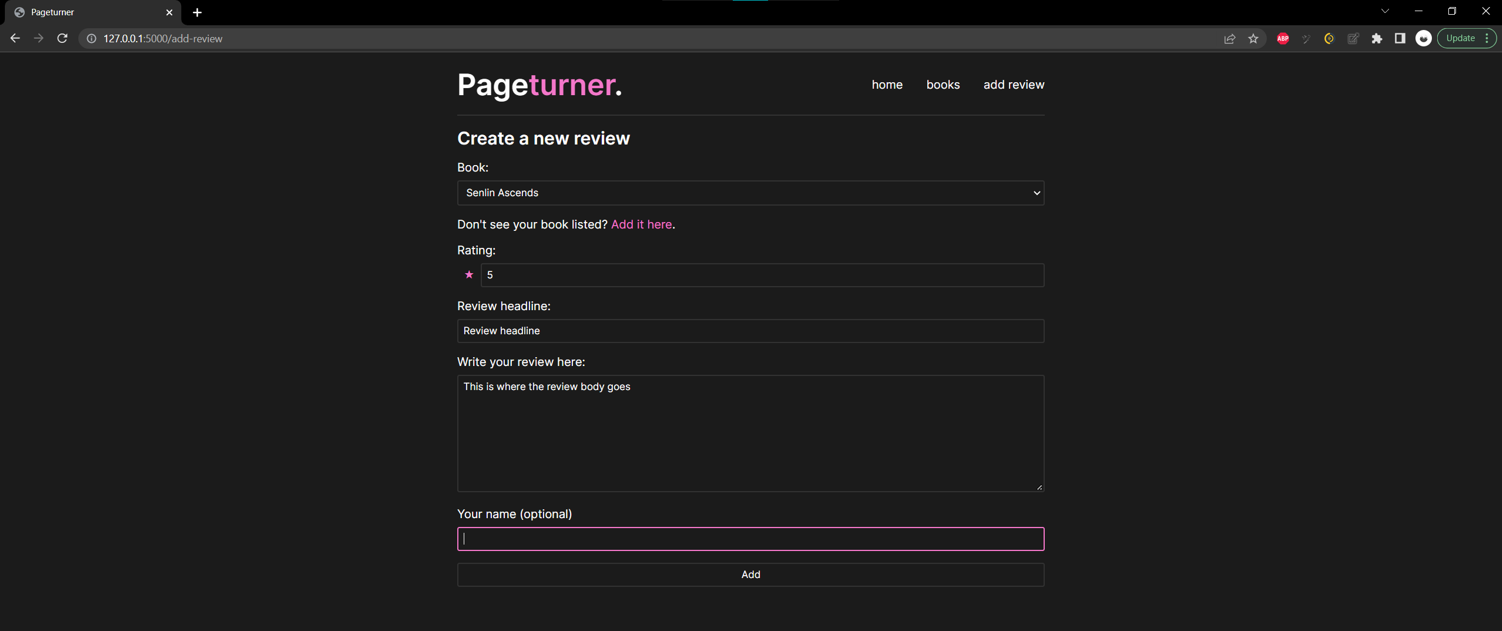1502x631 pixels.
Task: Open the browser side panel icon
Action: pos(1400,38)
